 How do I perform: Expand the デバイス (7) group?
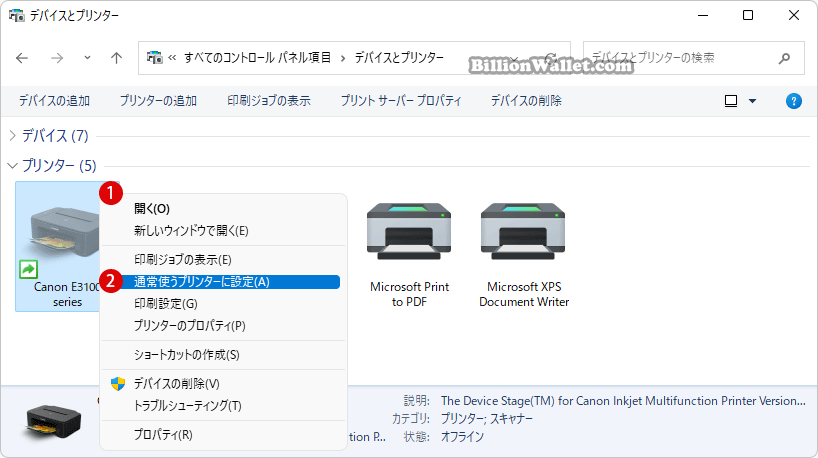click(x=13, y=136)
